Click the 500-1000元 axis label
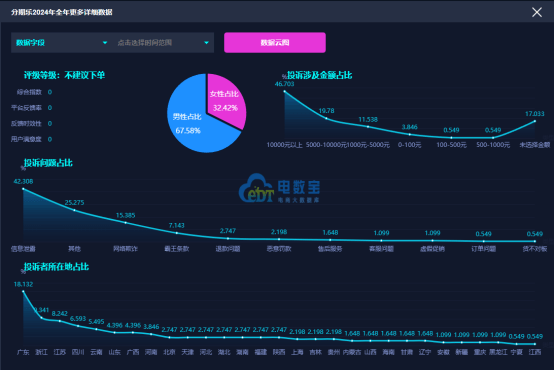The height and width of the screenshot is (371, 554). pos(493,145)
